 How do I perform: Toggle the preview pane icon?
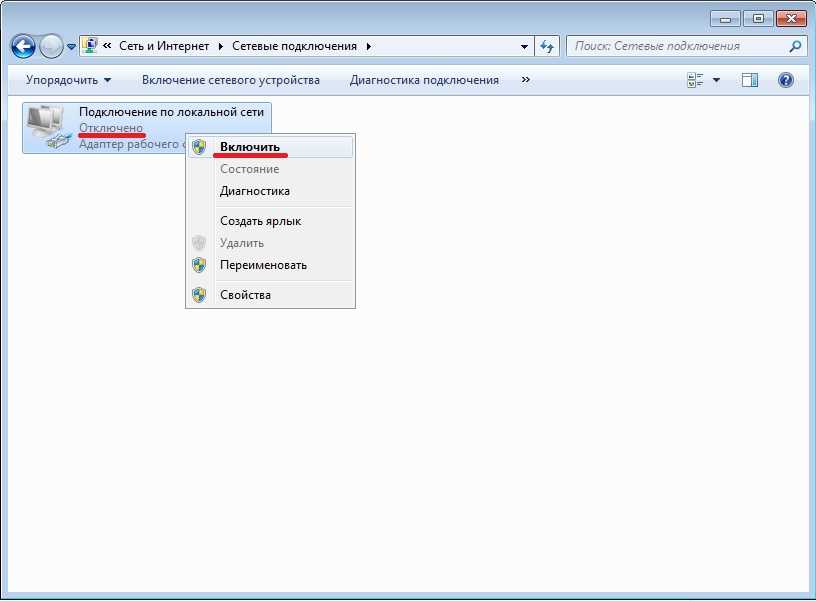point(750,80)
